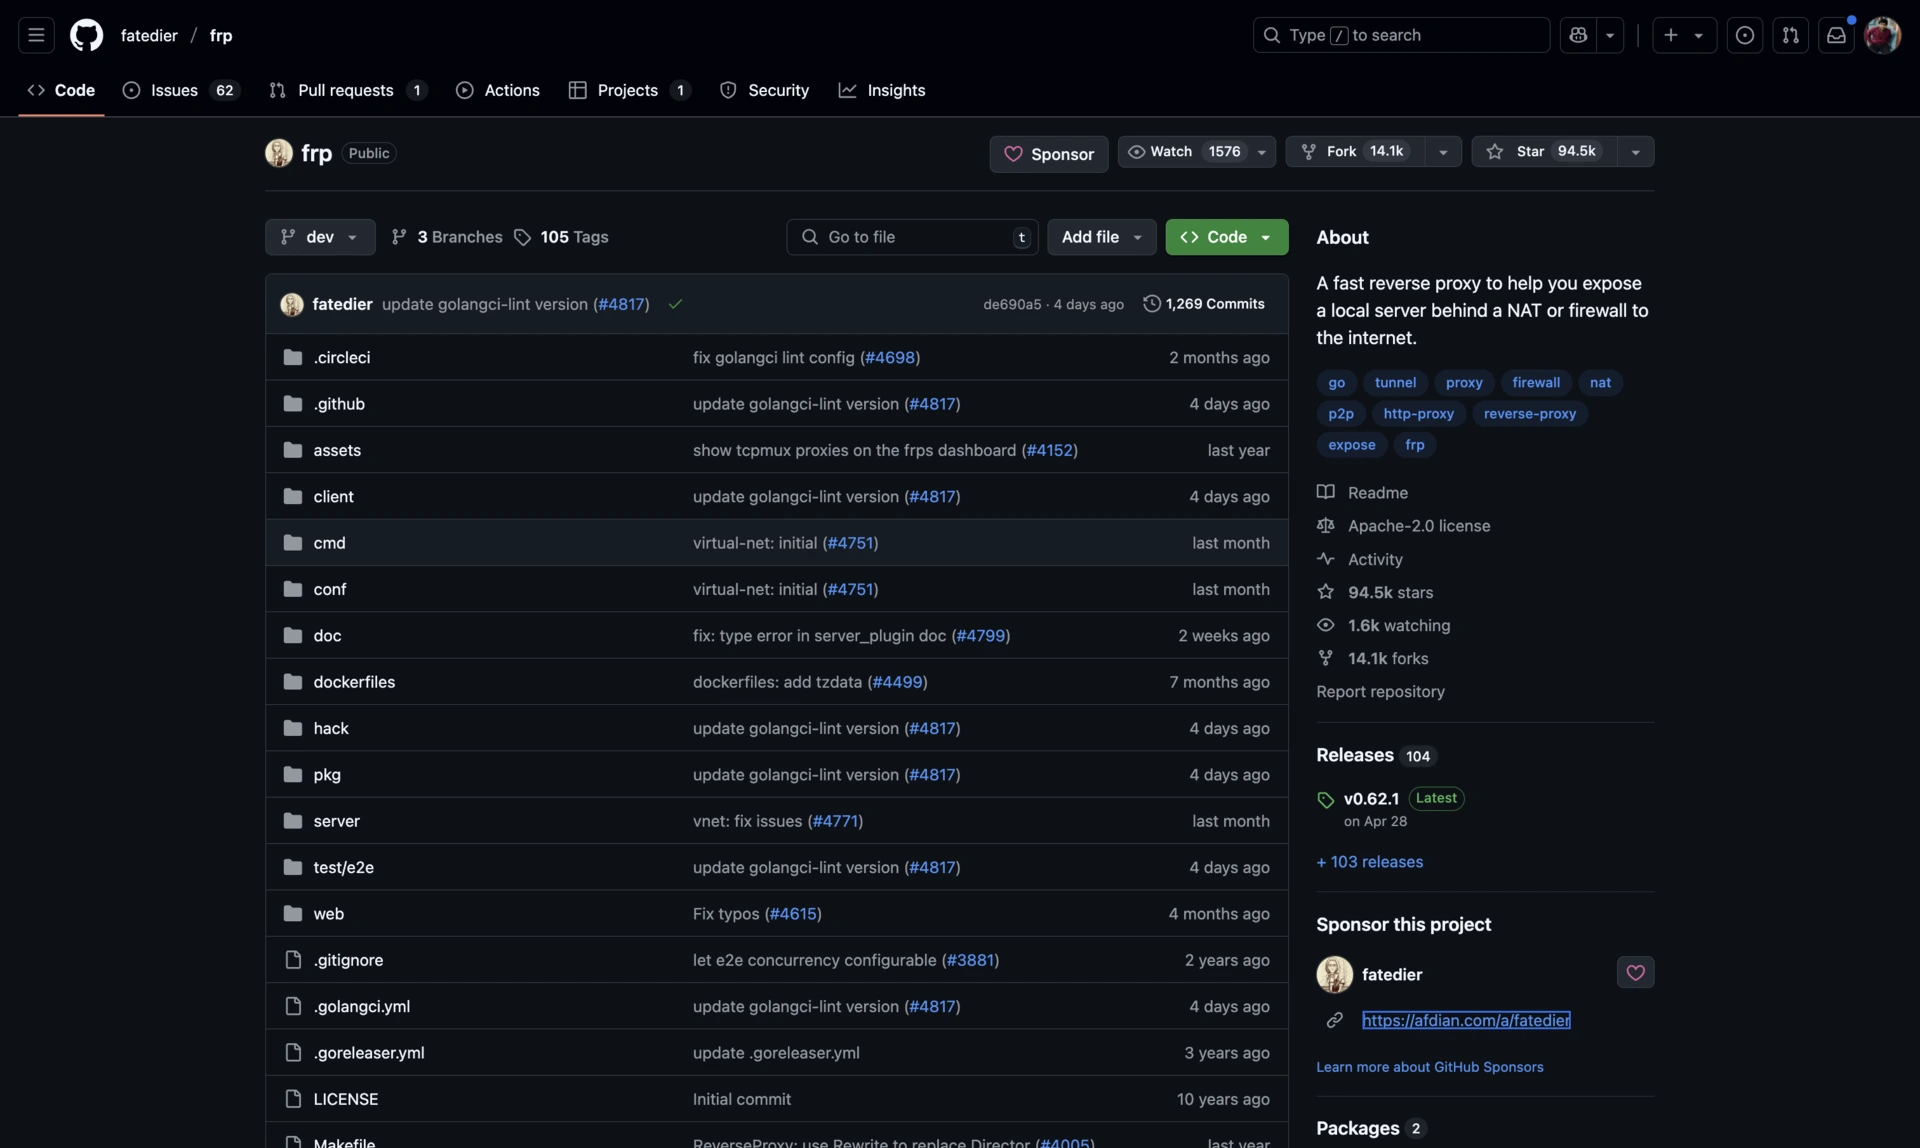
Task: Open Copilot chat icon in header
Action: pos(1578,35)
